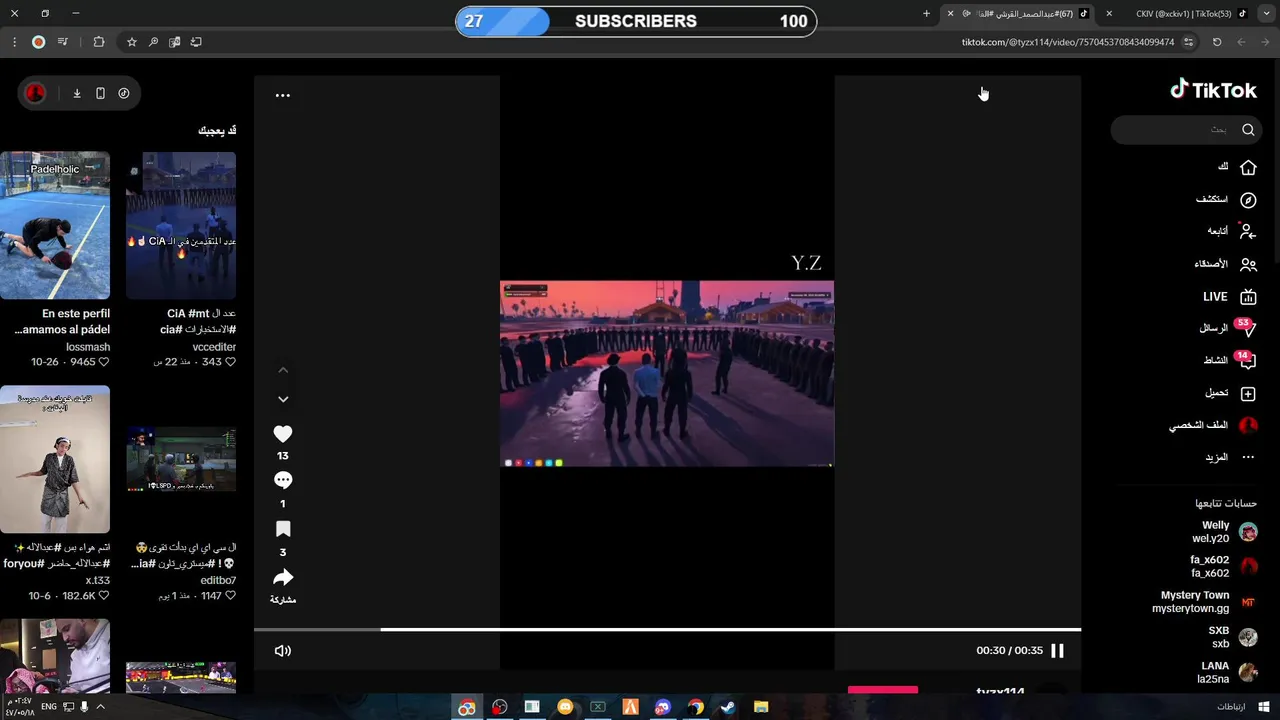Click the zoom magnifier icon in address bar

click(x=153, y=42)
